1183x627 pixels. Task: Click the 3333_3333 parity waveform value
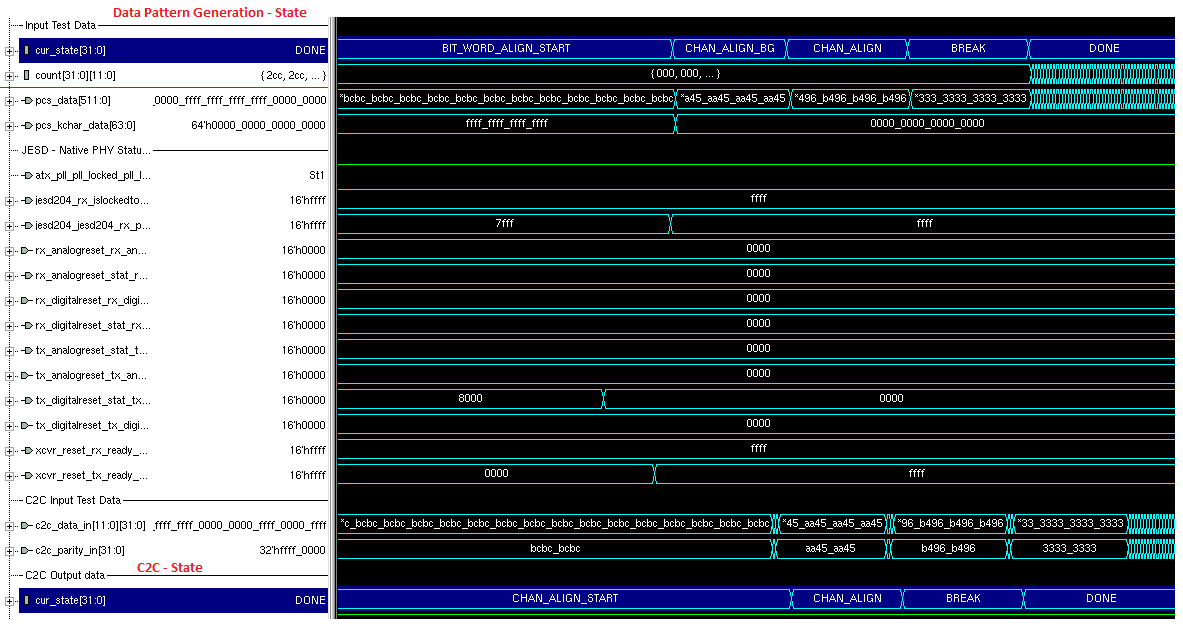[1069, 549]
